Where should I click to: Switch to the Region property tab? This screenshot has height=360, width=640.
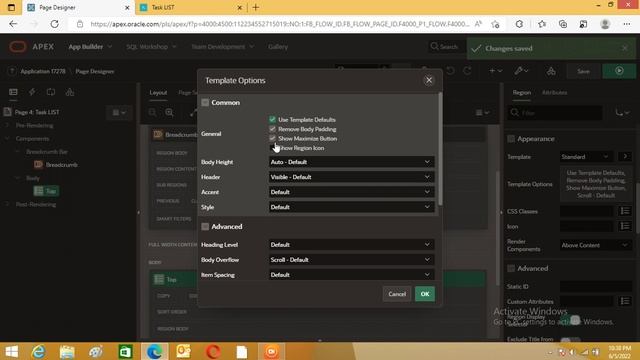[522, 93]
